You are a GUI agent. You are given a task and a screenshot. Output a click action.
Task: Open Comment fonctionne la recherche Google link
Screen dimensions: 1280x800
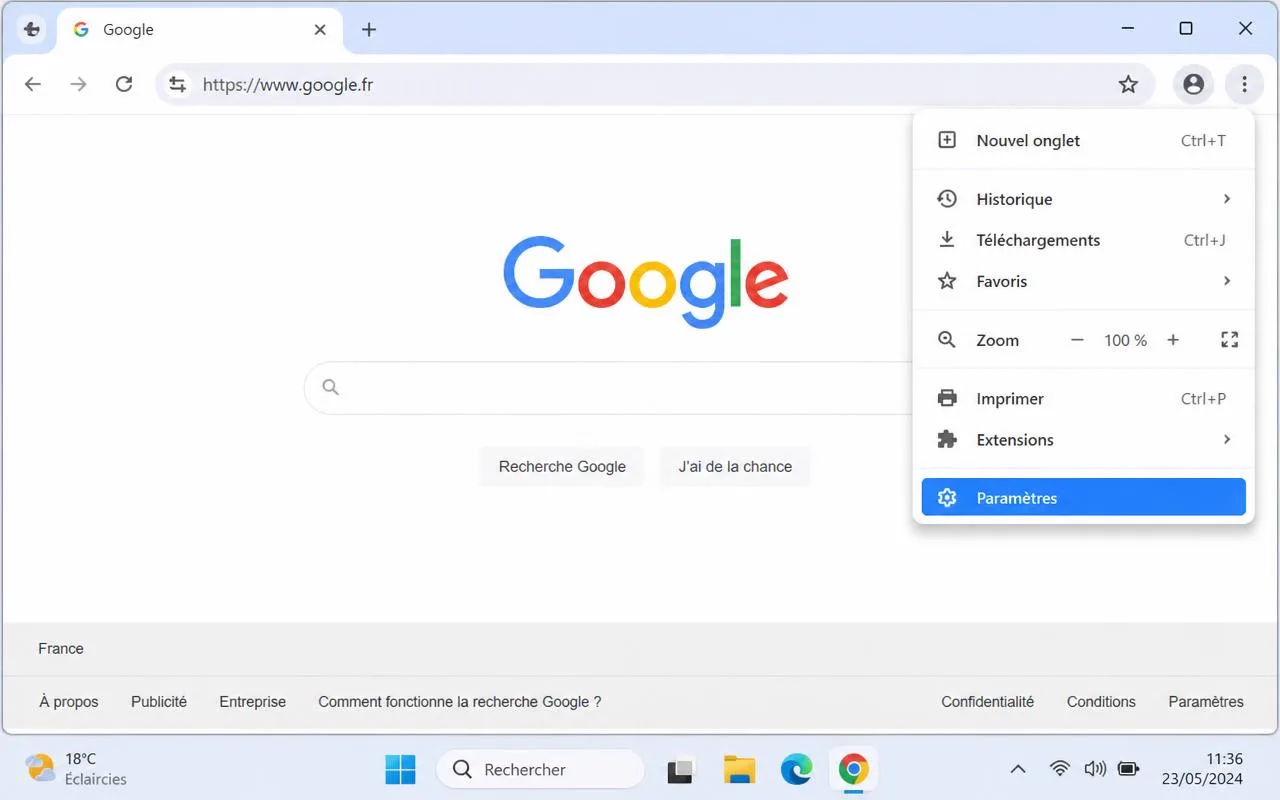[460, 702]
